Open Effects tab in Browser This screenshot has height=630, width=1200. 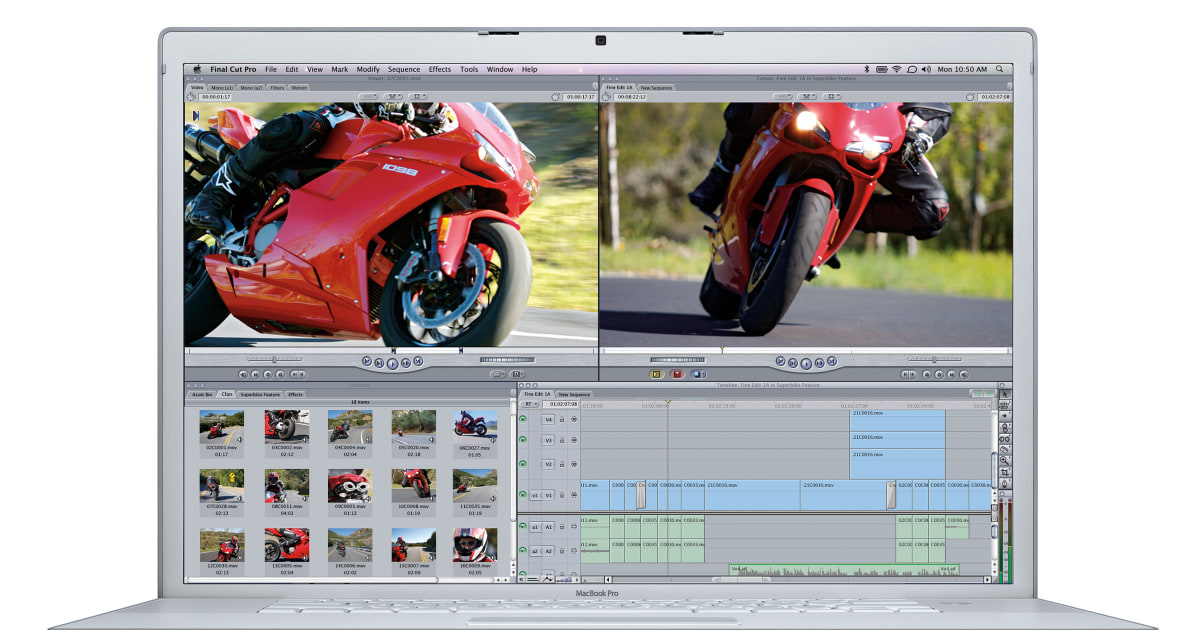pyautogui.click(x=296, y=394)
